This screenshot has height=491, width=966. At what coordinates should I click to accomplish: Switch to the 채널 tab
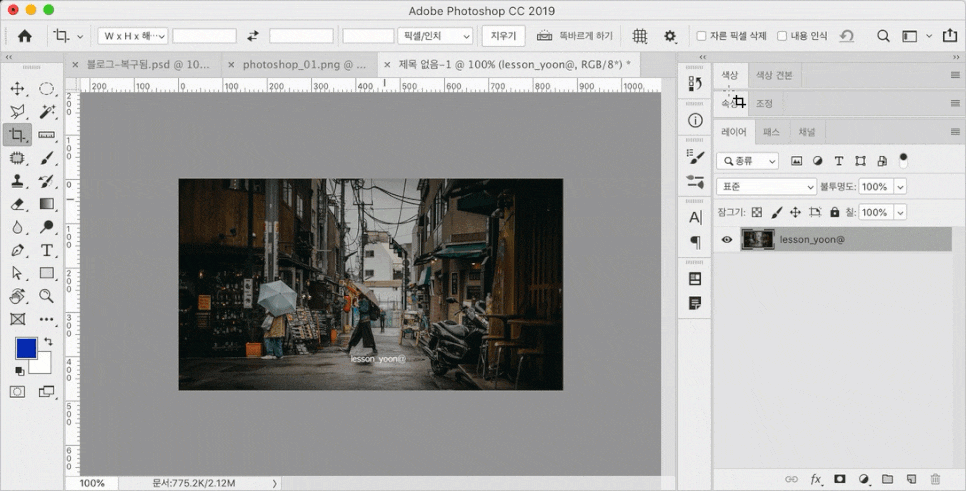coord(806,132)
